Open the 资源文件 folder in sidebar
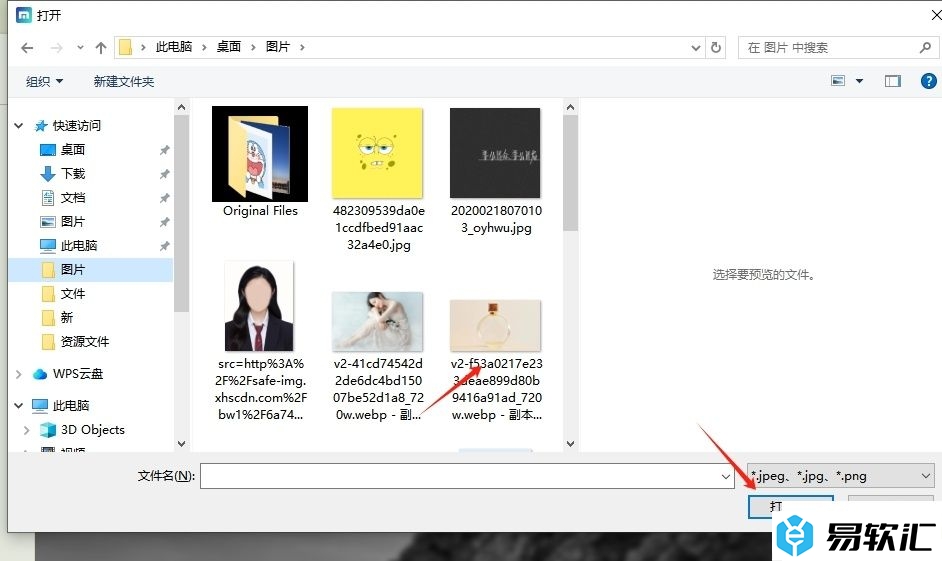This screenshot has width=942, height=561. tap(85, 342)
